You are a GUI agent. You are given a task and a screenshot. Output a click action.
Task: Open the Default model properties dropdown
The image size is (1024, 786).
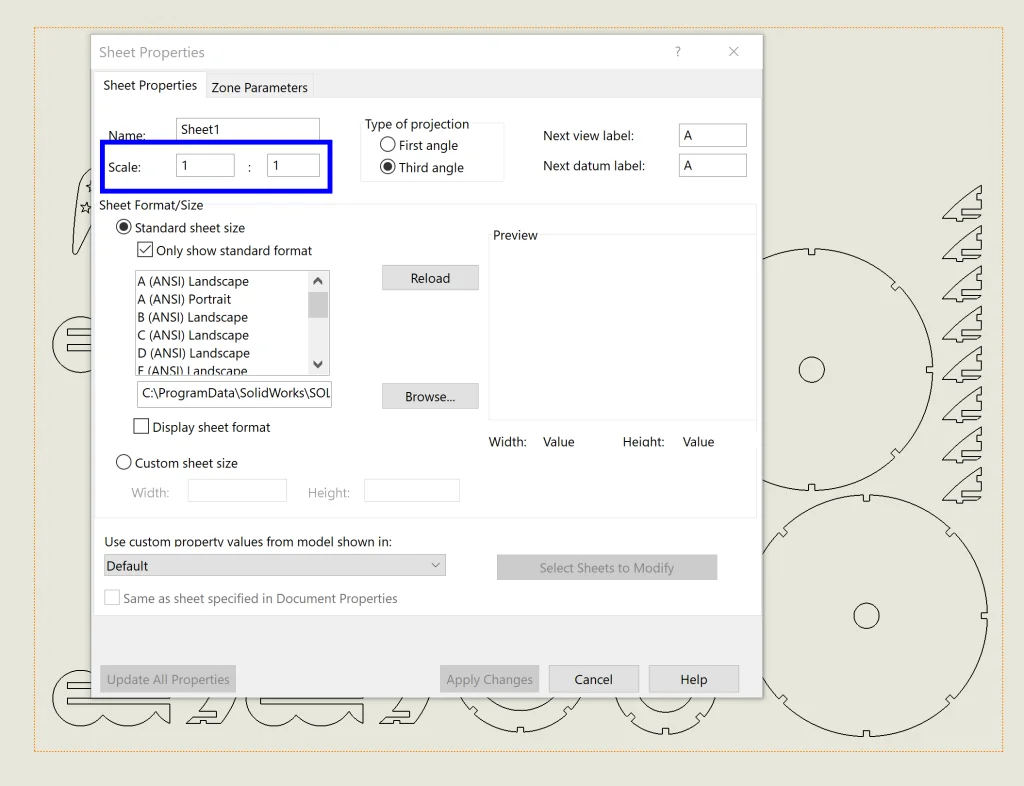tap(274, 566)
